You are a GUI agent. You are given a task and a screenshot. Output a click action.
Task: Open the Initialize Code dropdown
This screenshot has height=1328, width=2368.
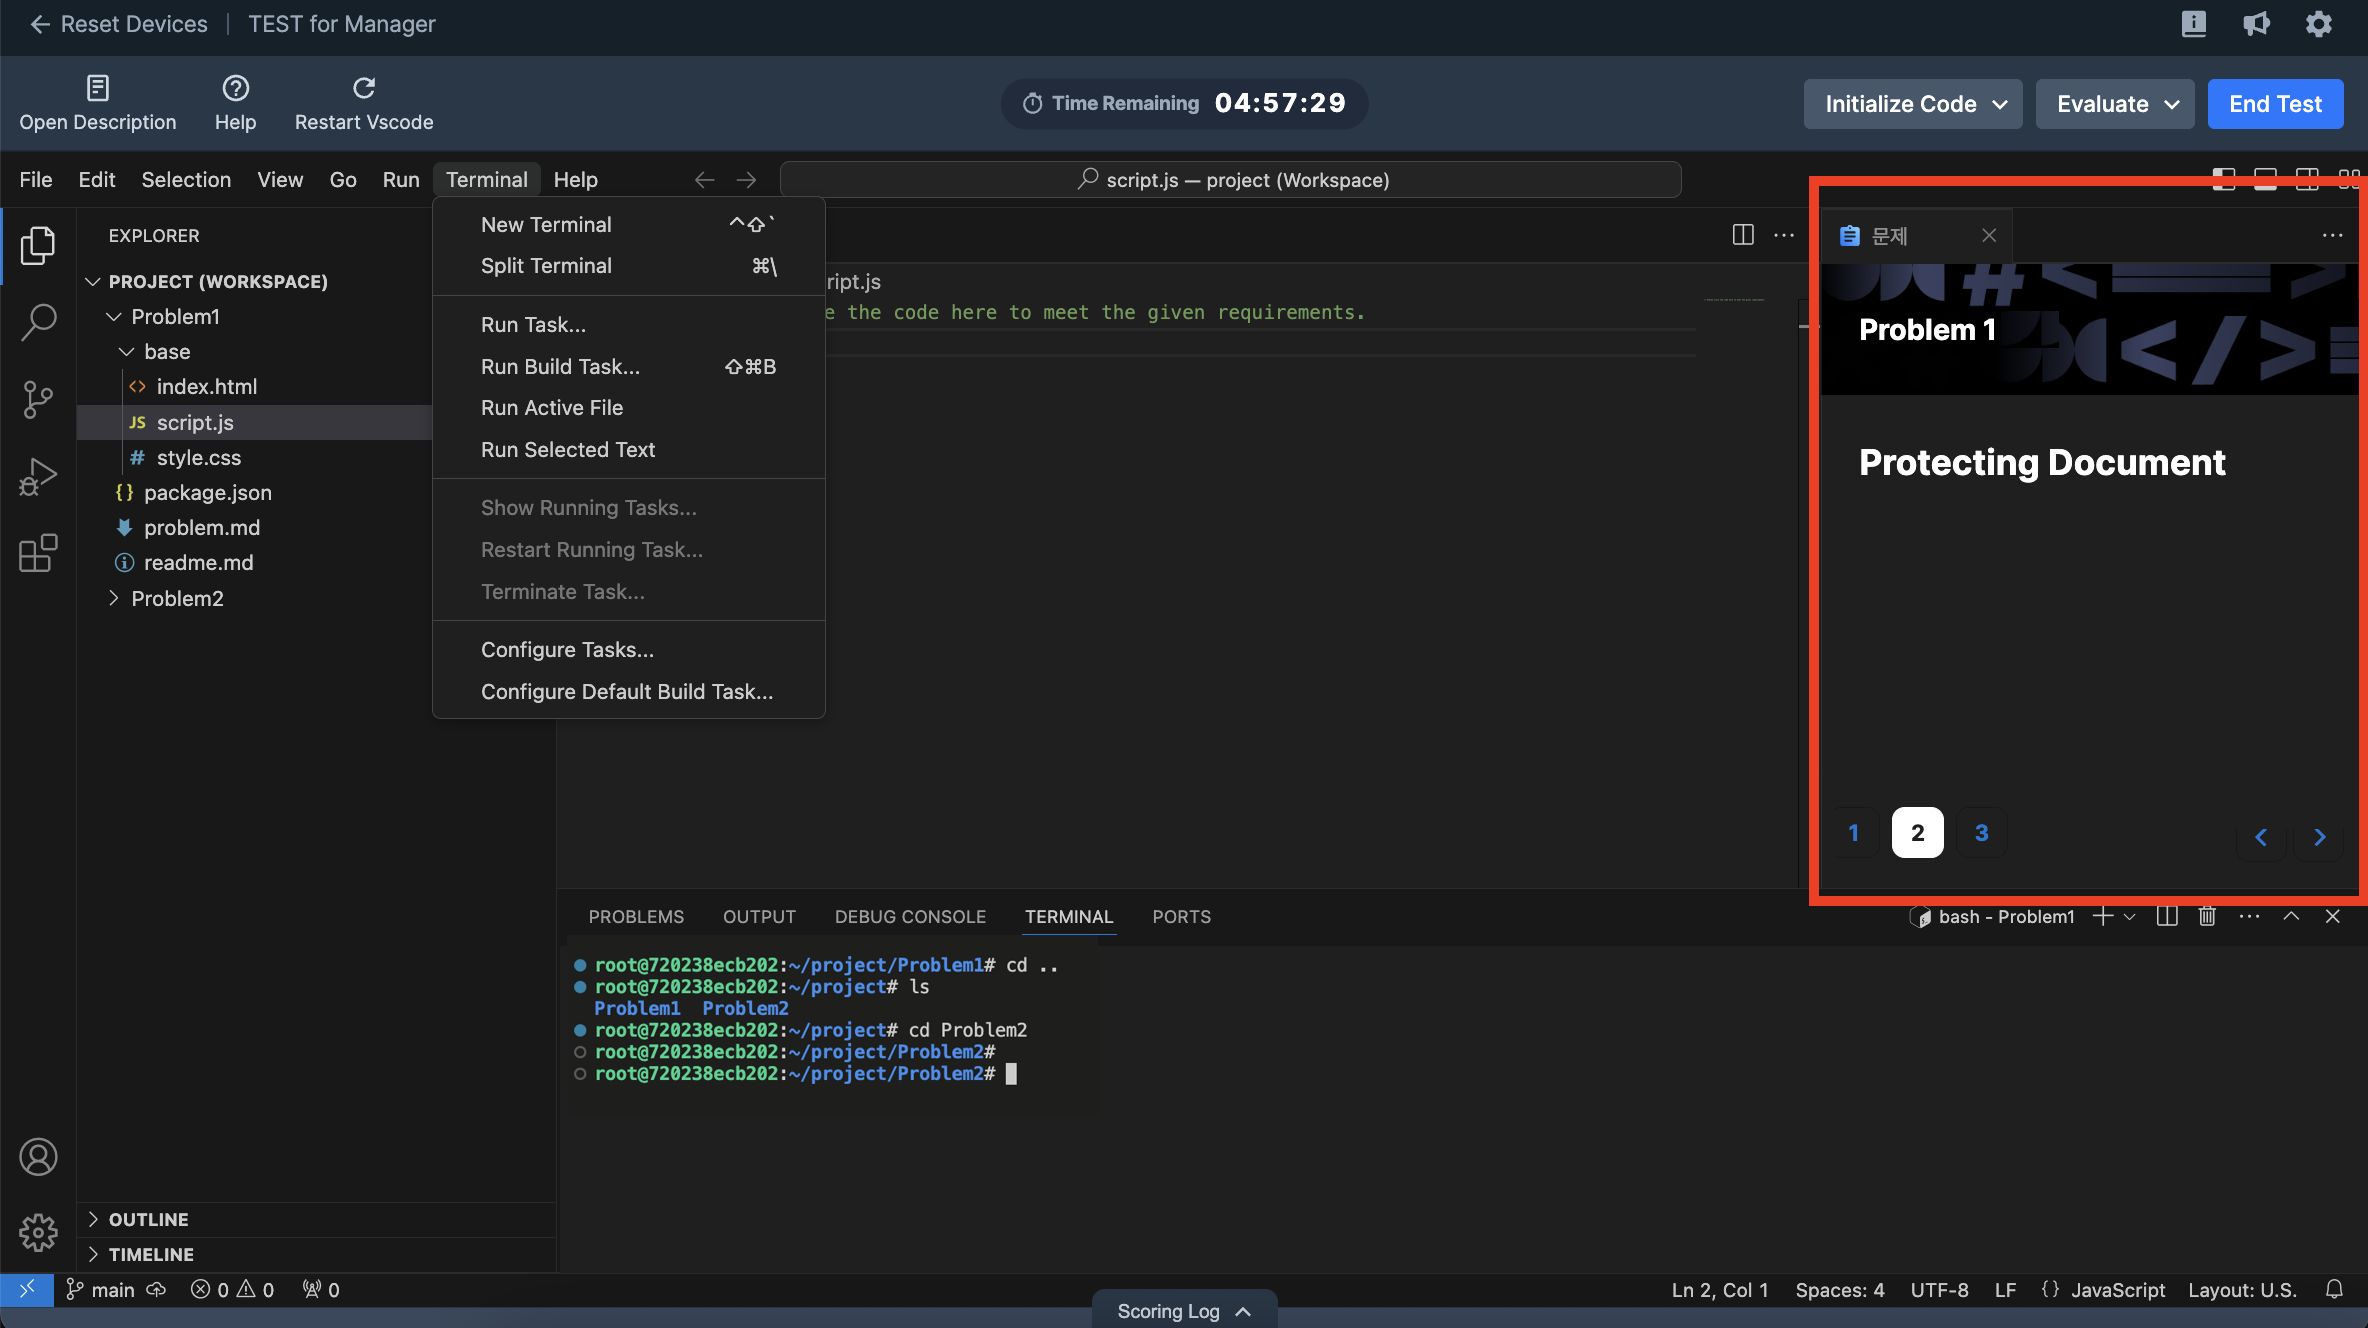[1913, 104]
